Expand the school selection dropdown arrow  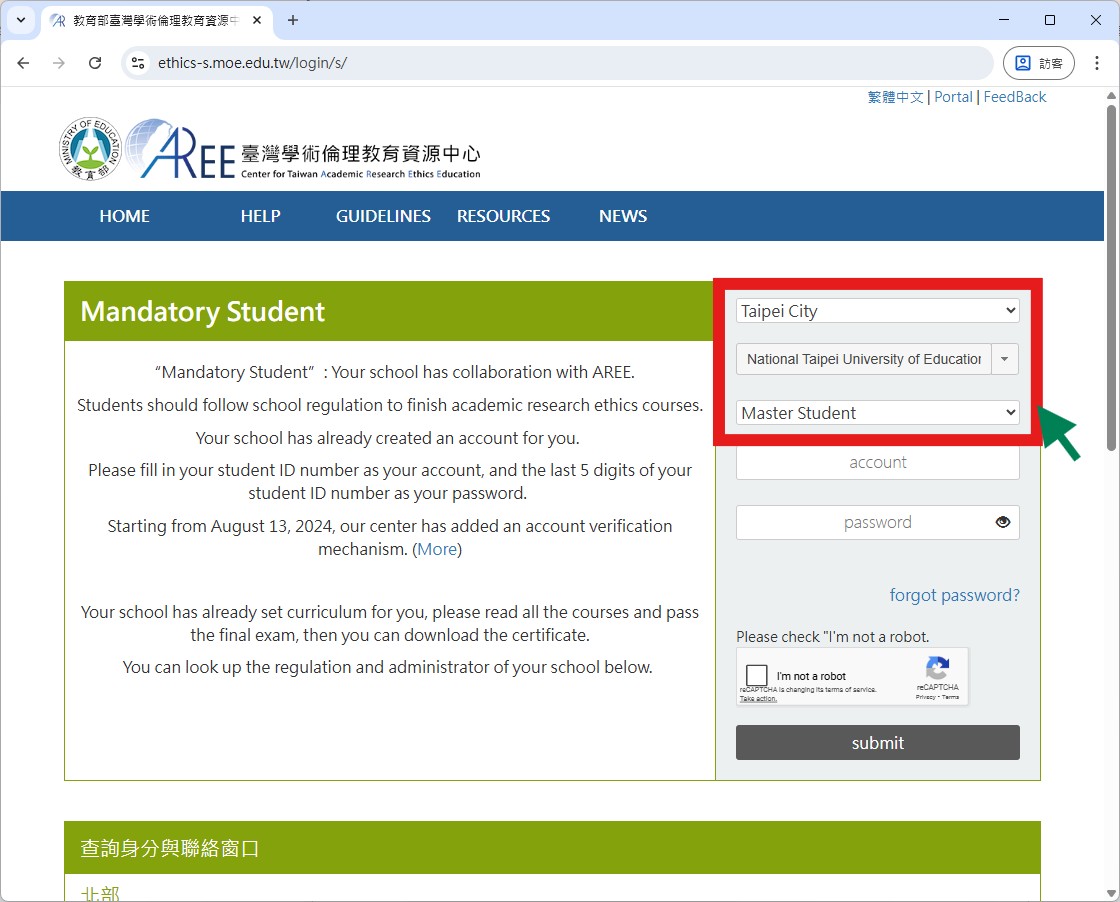click(1004, 359)
